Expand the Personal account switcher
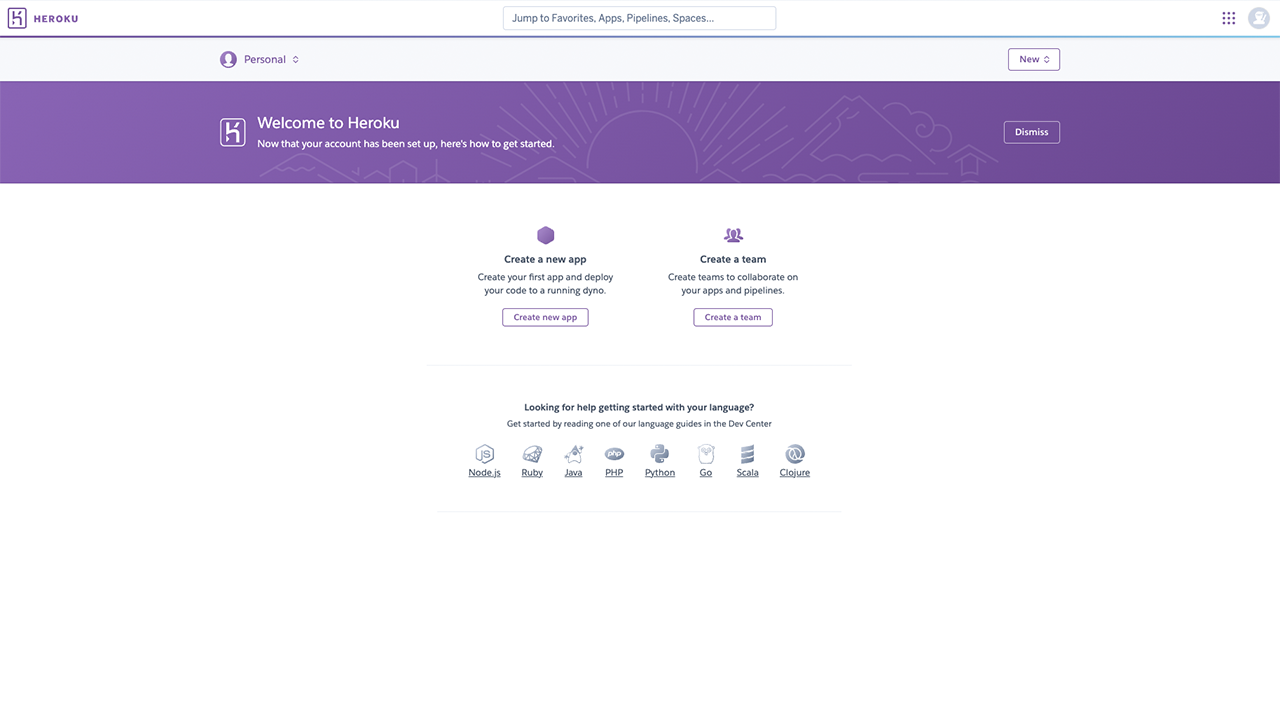The width and height of the screenshot is (1280, 720). (x=260, y=60)
